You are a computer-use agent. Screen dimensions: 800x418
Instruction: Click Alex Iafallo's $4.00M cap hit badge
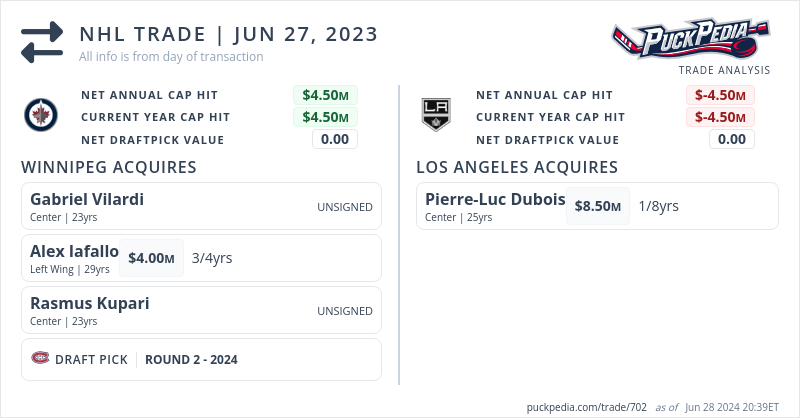[x=151, y=258]
